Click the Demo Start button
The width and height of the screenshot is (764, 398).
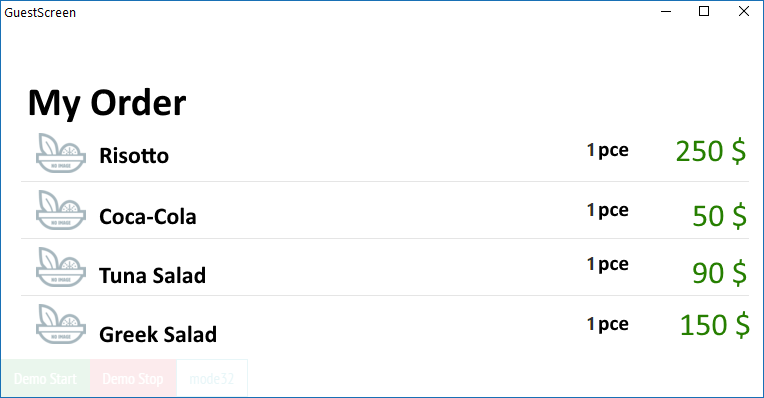pyautogui.click(x=46, y=379)
